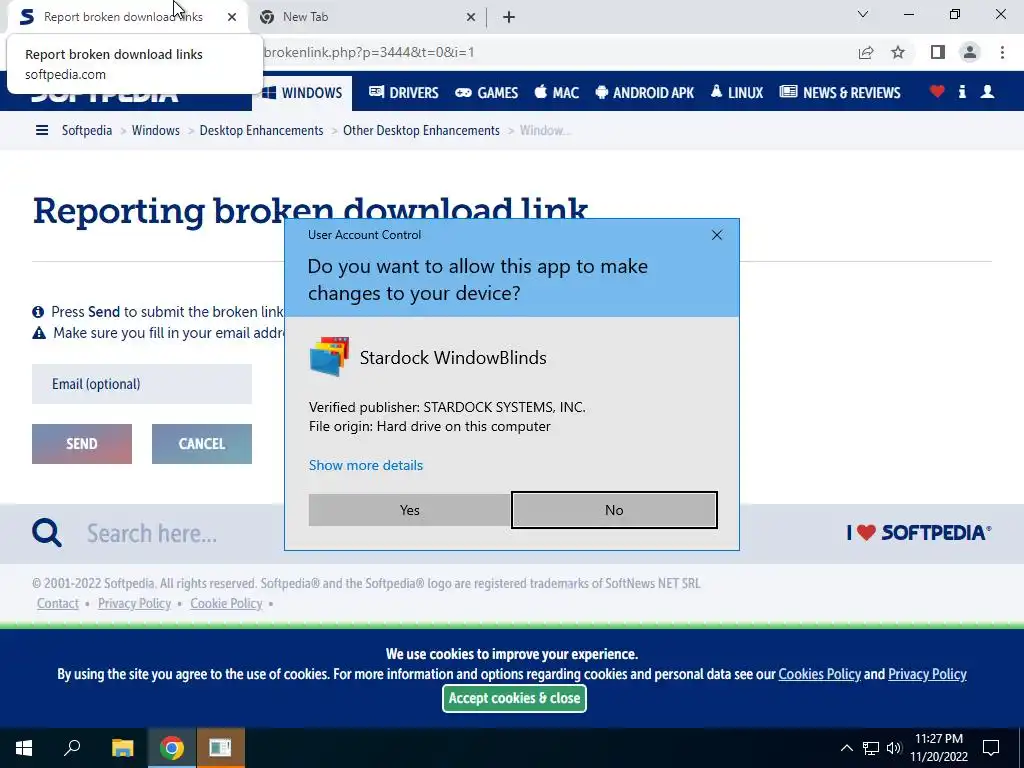Click I love Softpedia logo

pos(919,533)
